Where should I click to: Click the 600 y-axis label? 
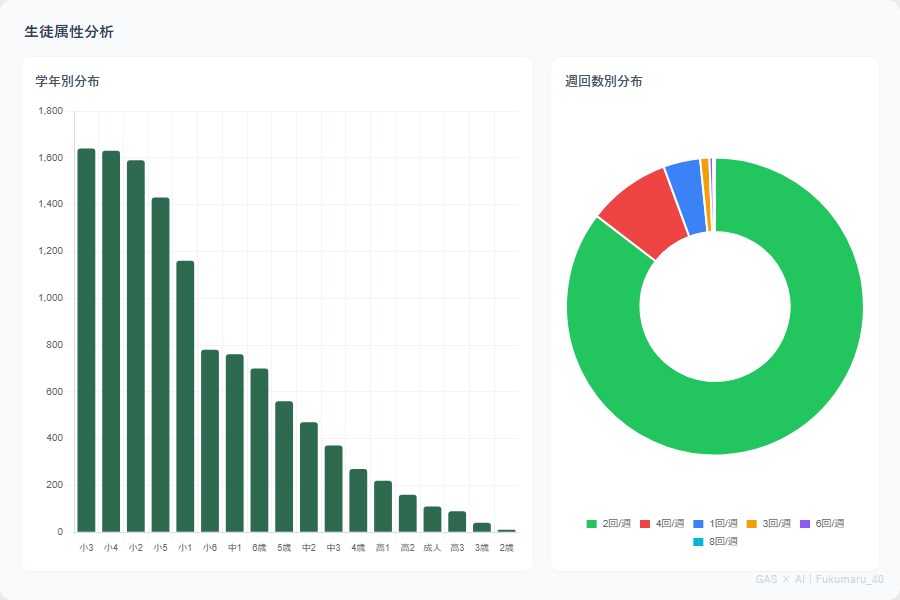55,392
